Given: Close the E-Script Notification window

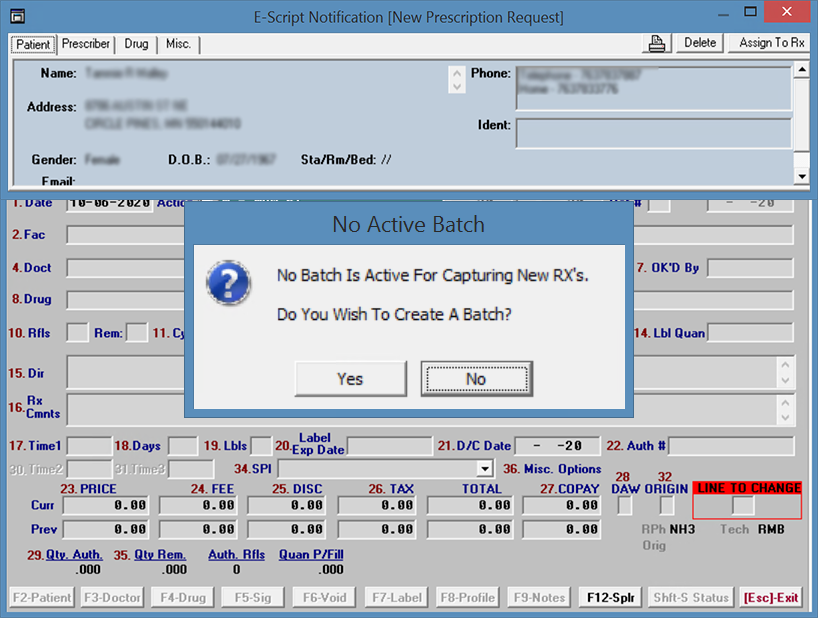Looking at the screenshot, I should (786, 16).
